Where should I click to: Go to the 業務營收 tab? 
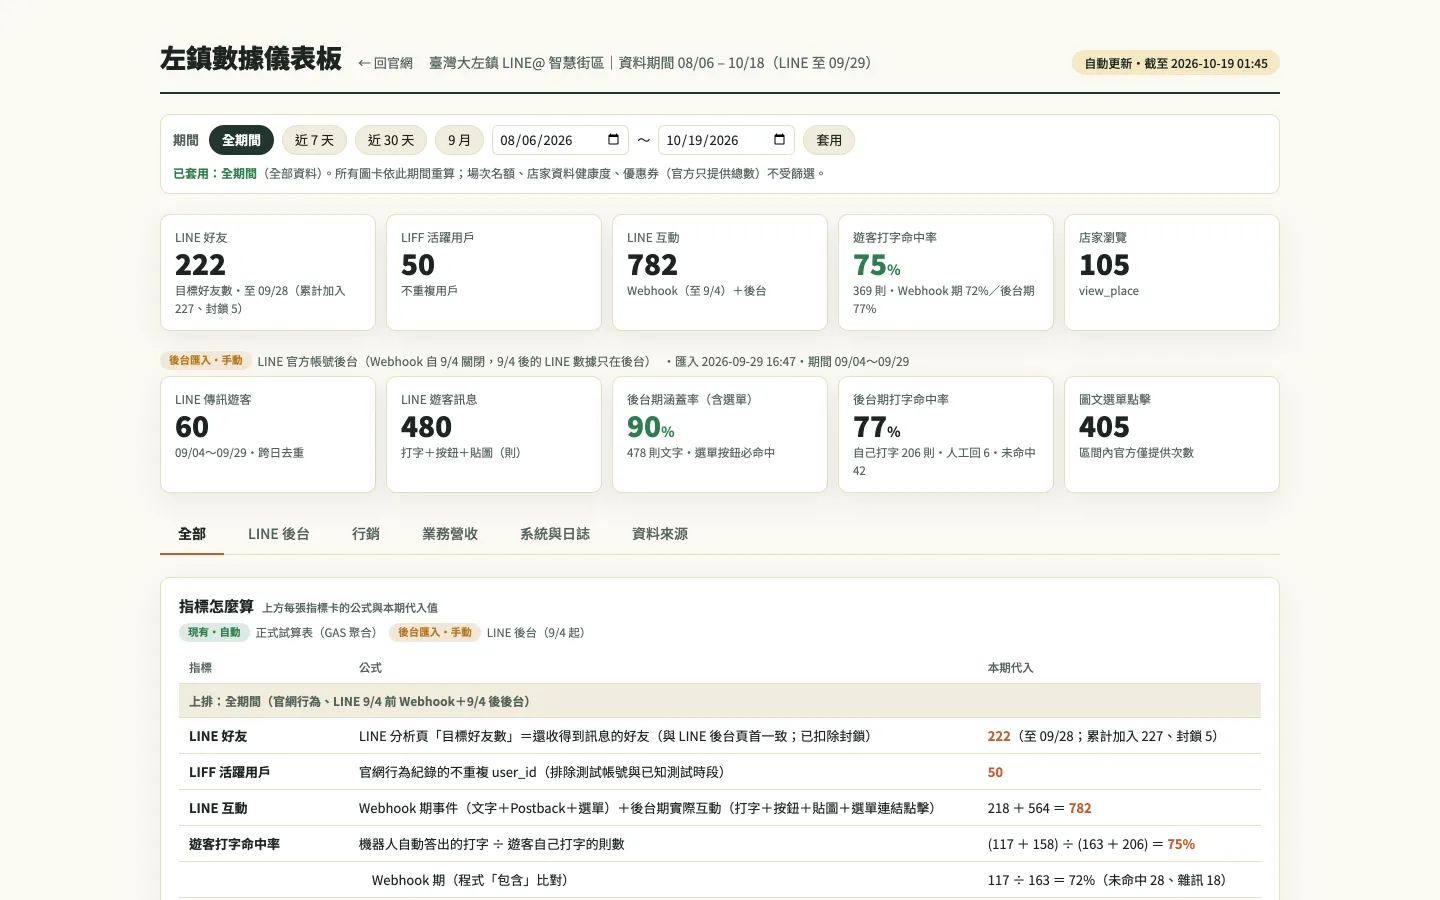(x=450, y=534)
